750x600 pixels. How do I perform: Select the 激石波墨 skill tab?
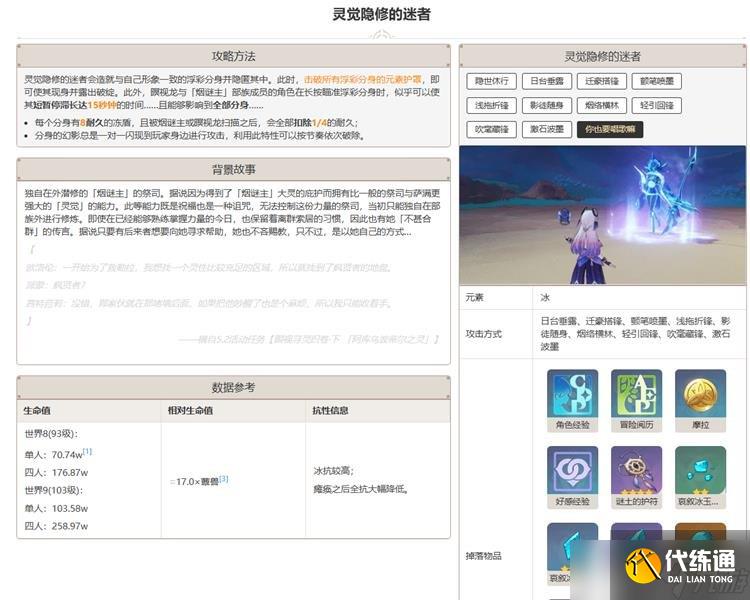[x=547, y=129]
